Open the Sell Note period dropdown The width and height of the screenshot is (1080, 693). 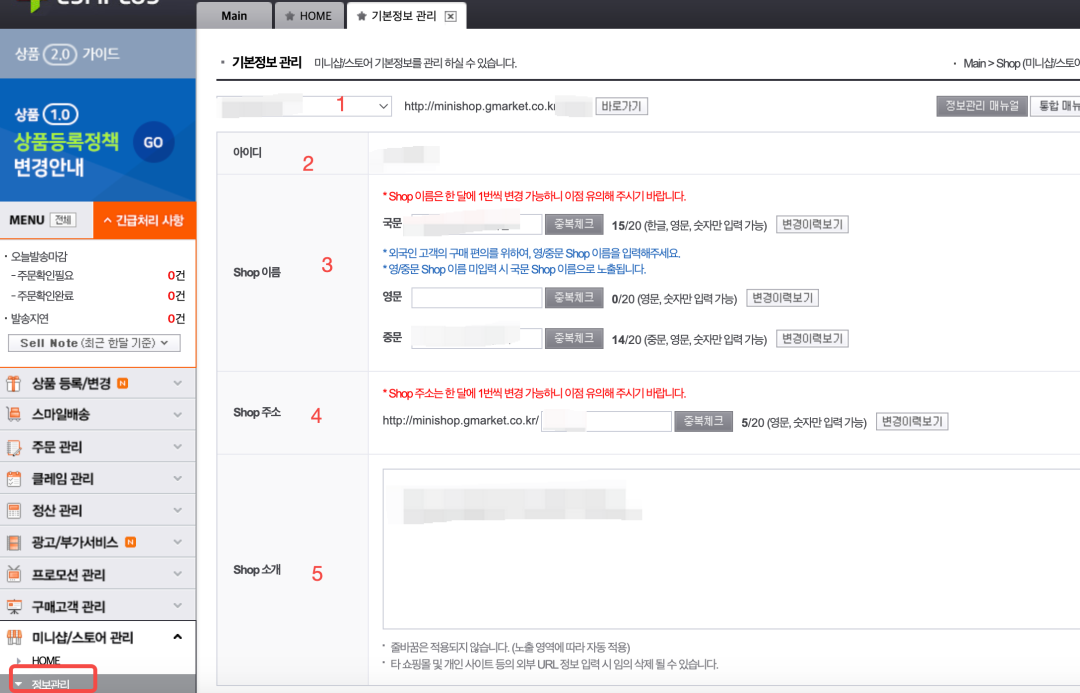point(94,343)
